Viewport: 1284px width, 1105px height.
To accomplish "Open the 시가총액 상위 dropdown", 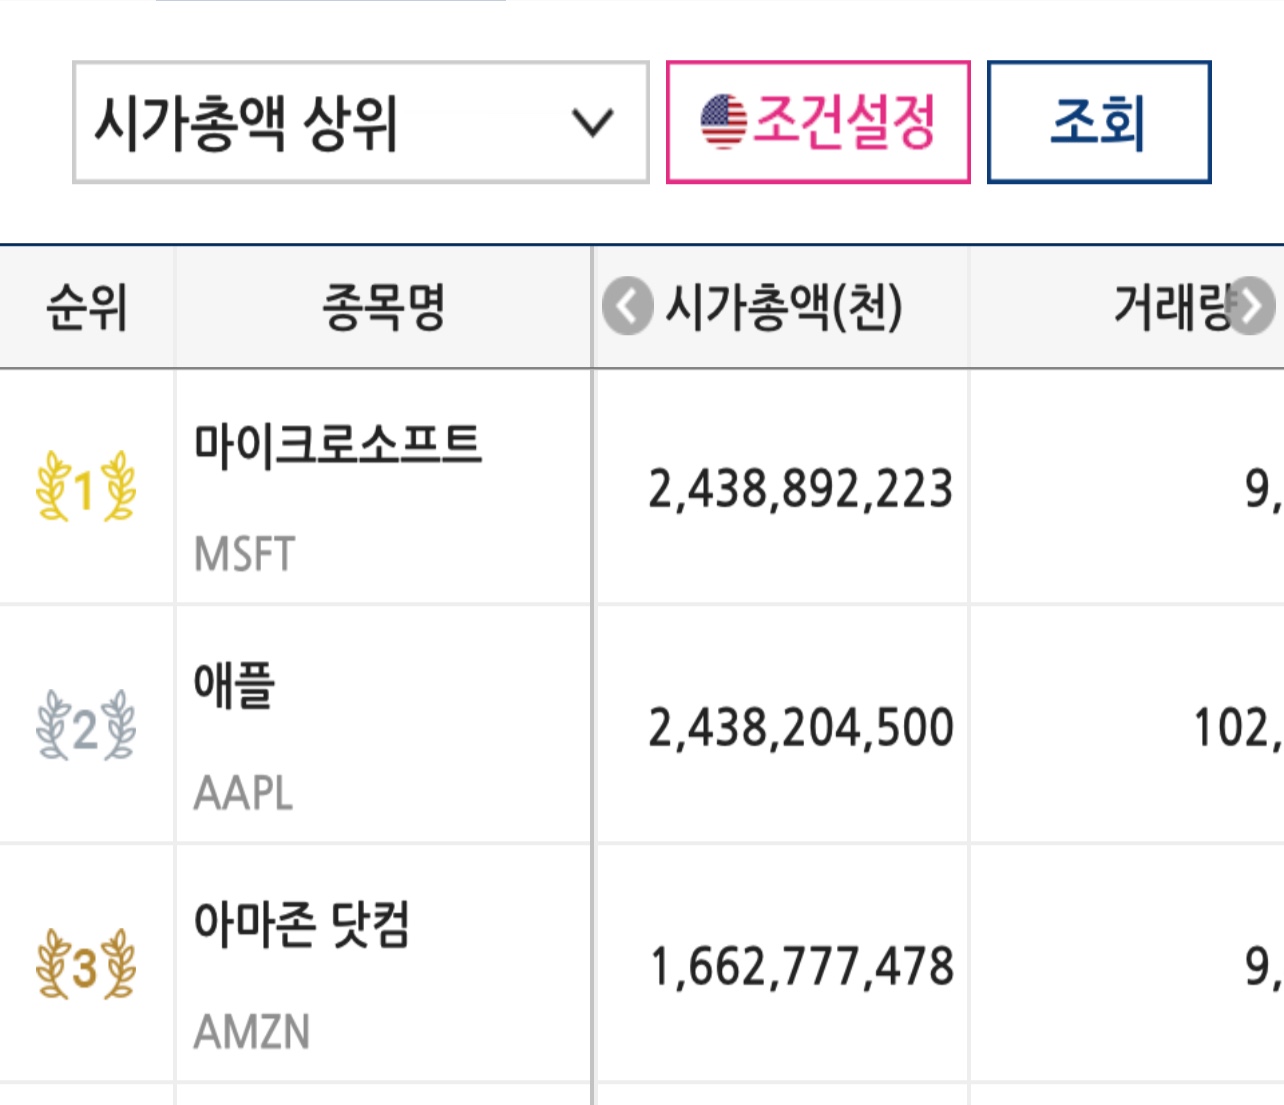I will click(x=361, y=122).
